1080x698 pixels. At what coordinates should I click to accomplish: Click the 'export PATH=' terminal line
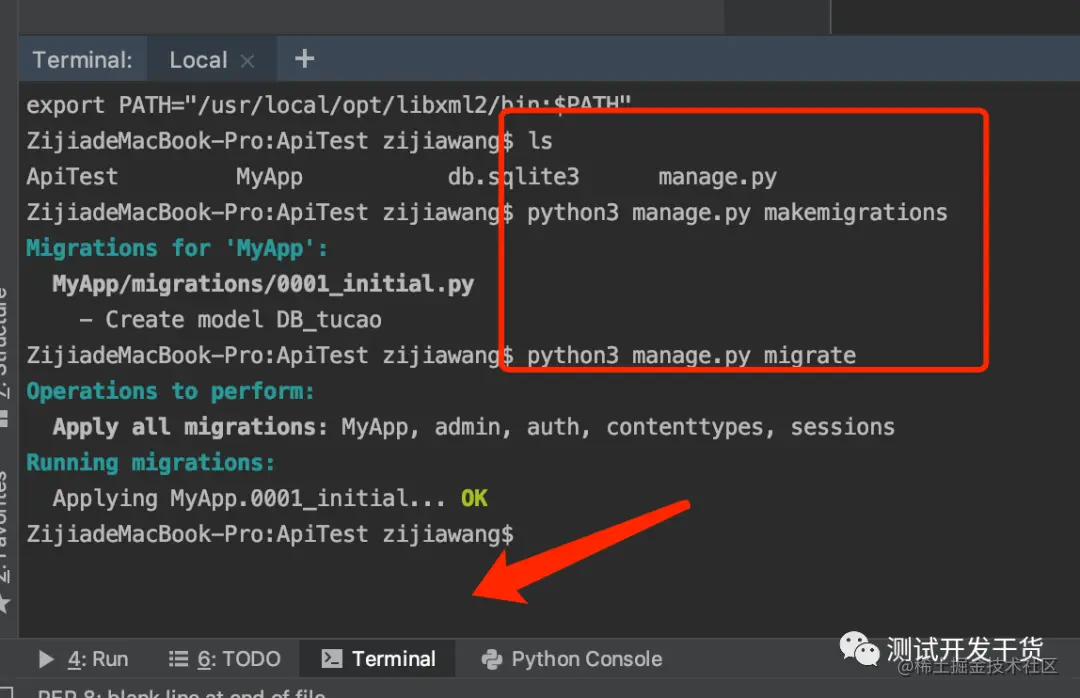329,105
